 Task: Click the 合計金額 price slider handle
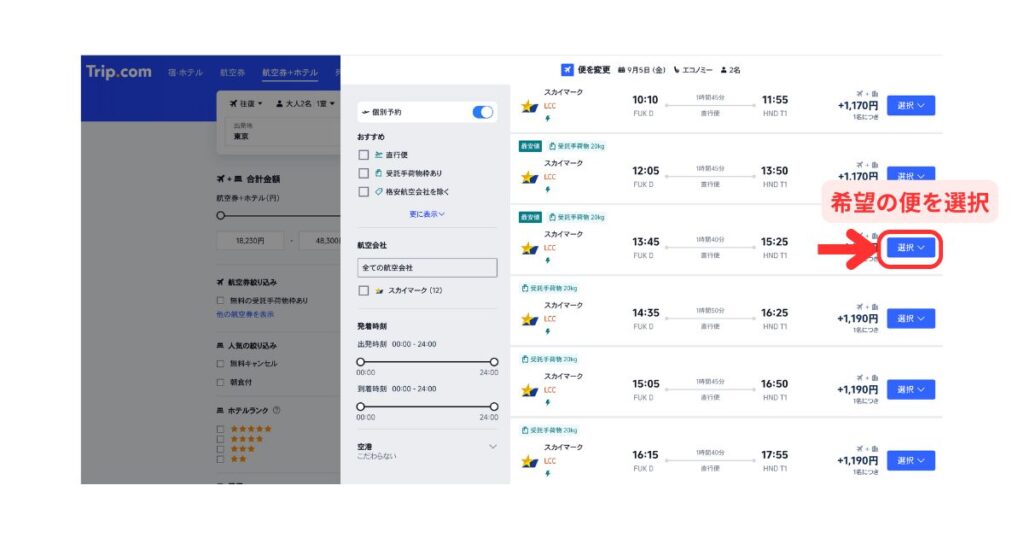(x=221, y=215)
